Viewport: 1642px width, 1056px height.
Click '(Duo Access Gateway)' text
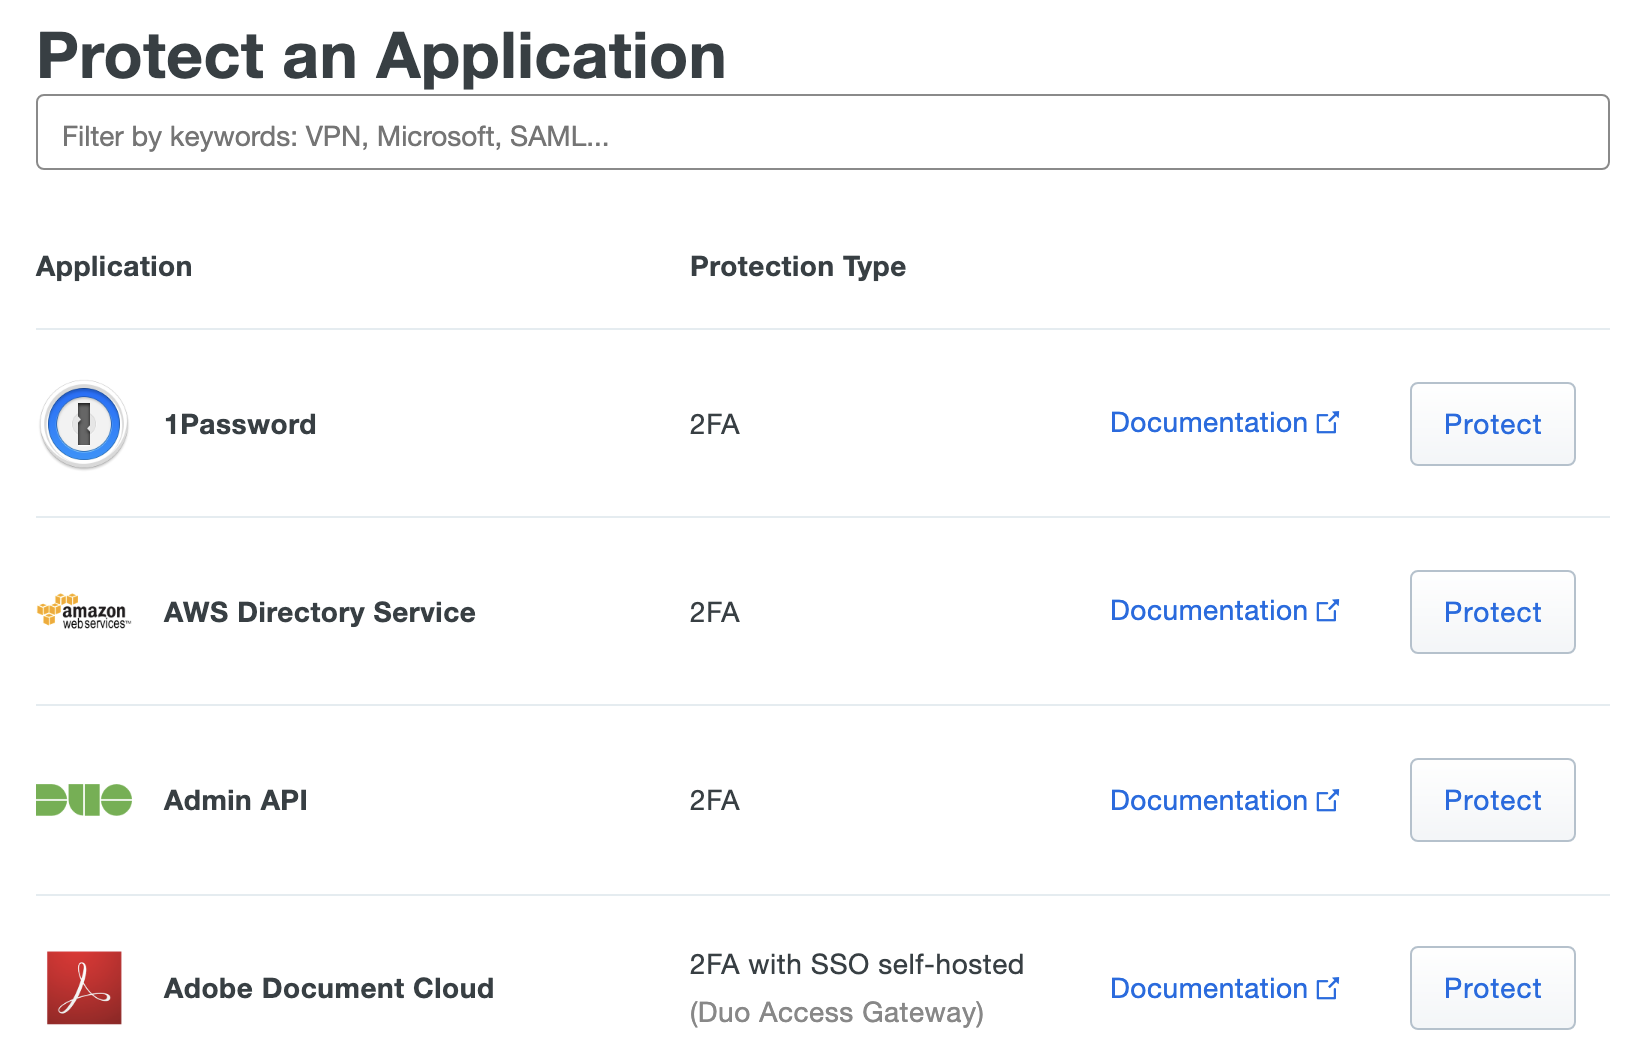(837, 1012)
